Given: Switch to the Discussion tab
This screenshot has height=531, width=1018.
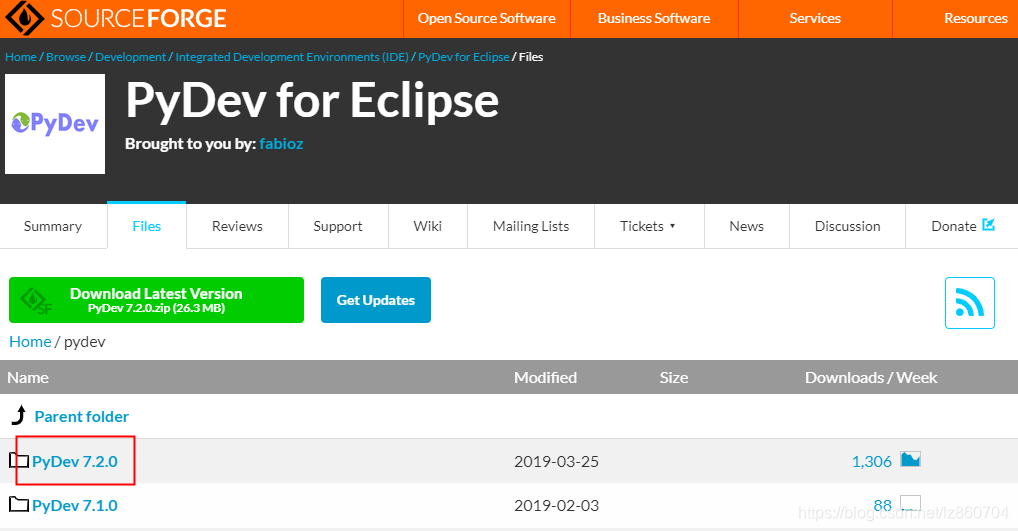Looking at the screenshot, I should point(847,226).
